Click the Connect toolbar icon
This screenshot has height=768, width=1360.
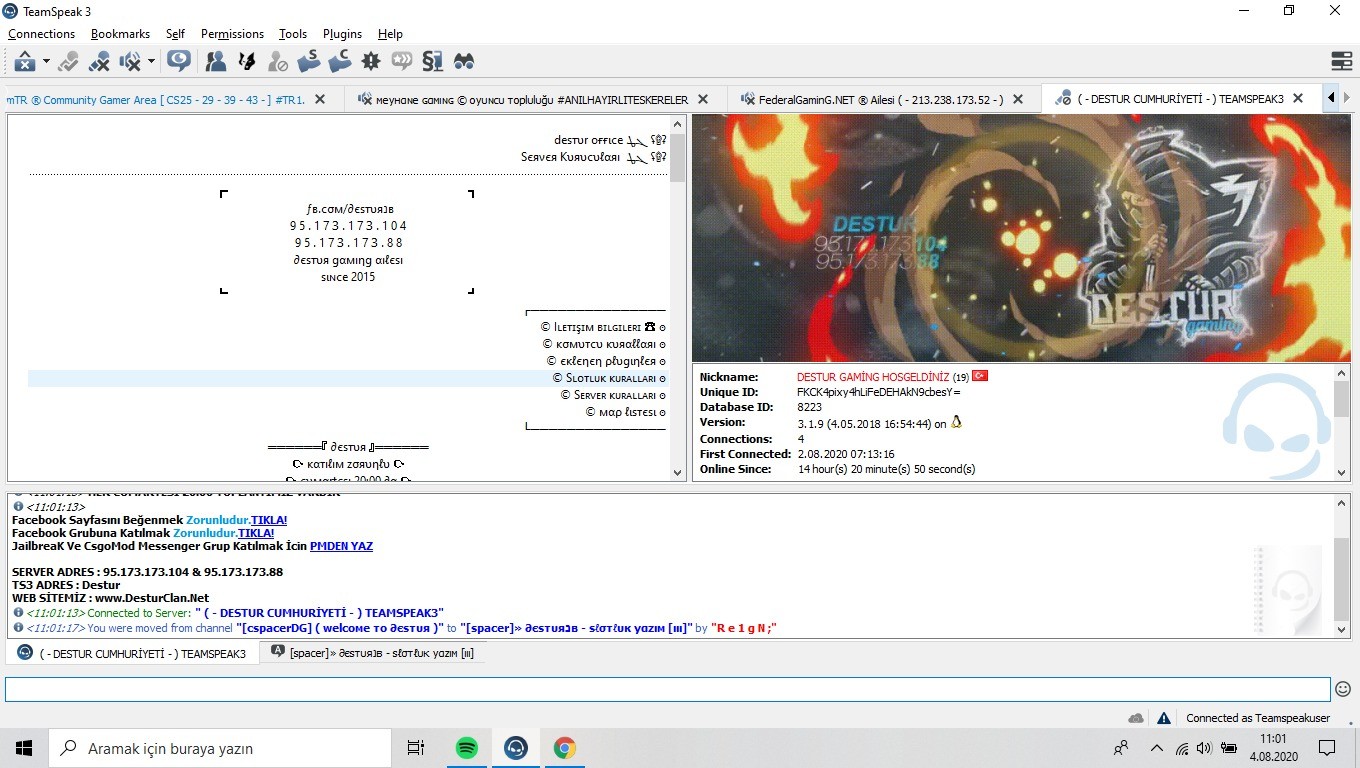tap(25, 61)
